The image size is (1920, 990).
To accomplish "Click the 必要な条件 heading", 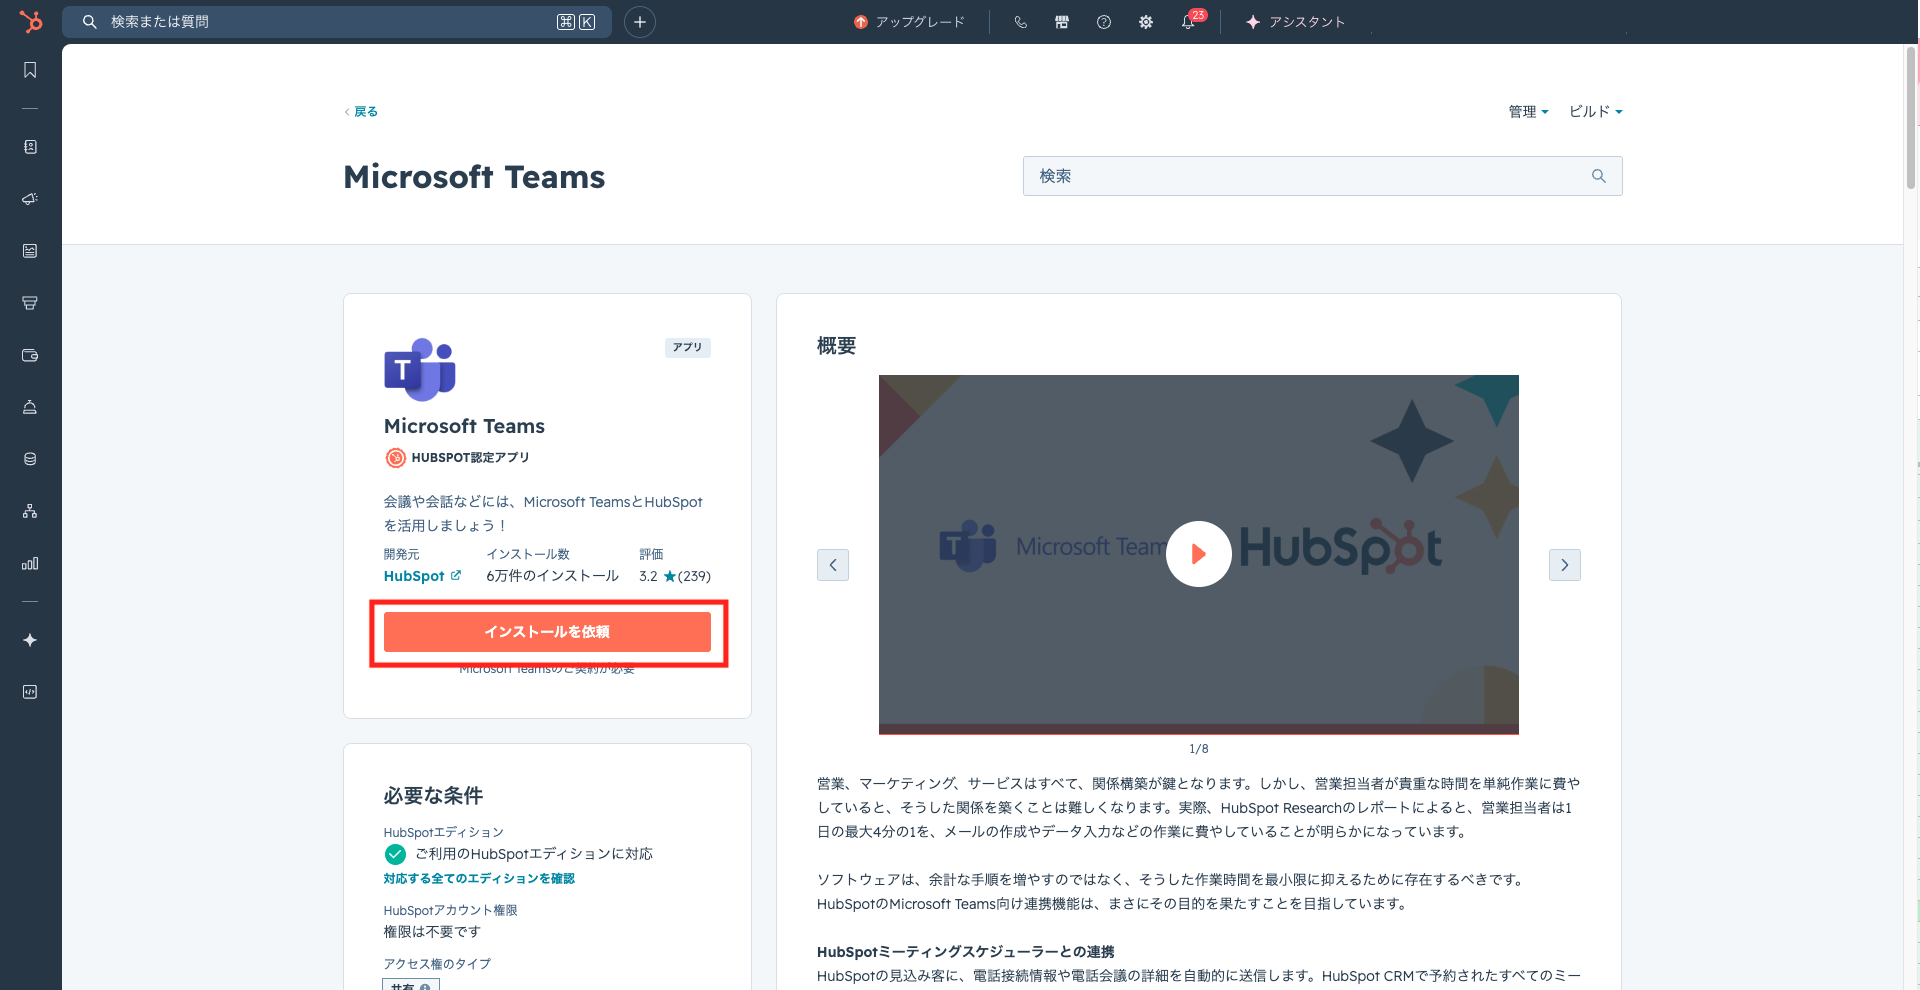I will (x=433, y=796).
